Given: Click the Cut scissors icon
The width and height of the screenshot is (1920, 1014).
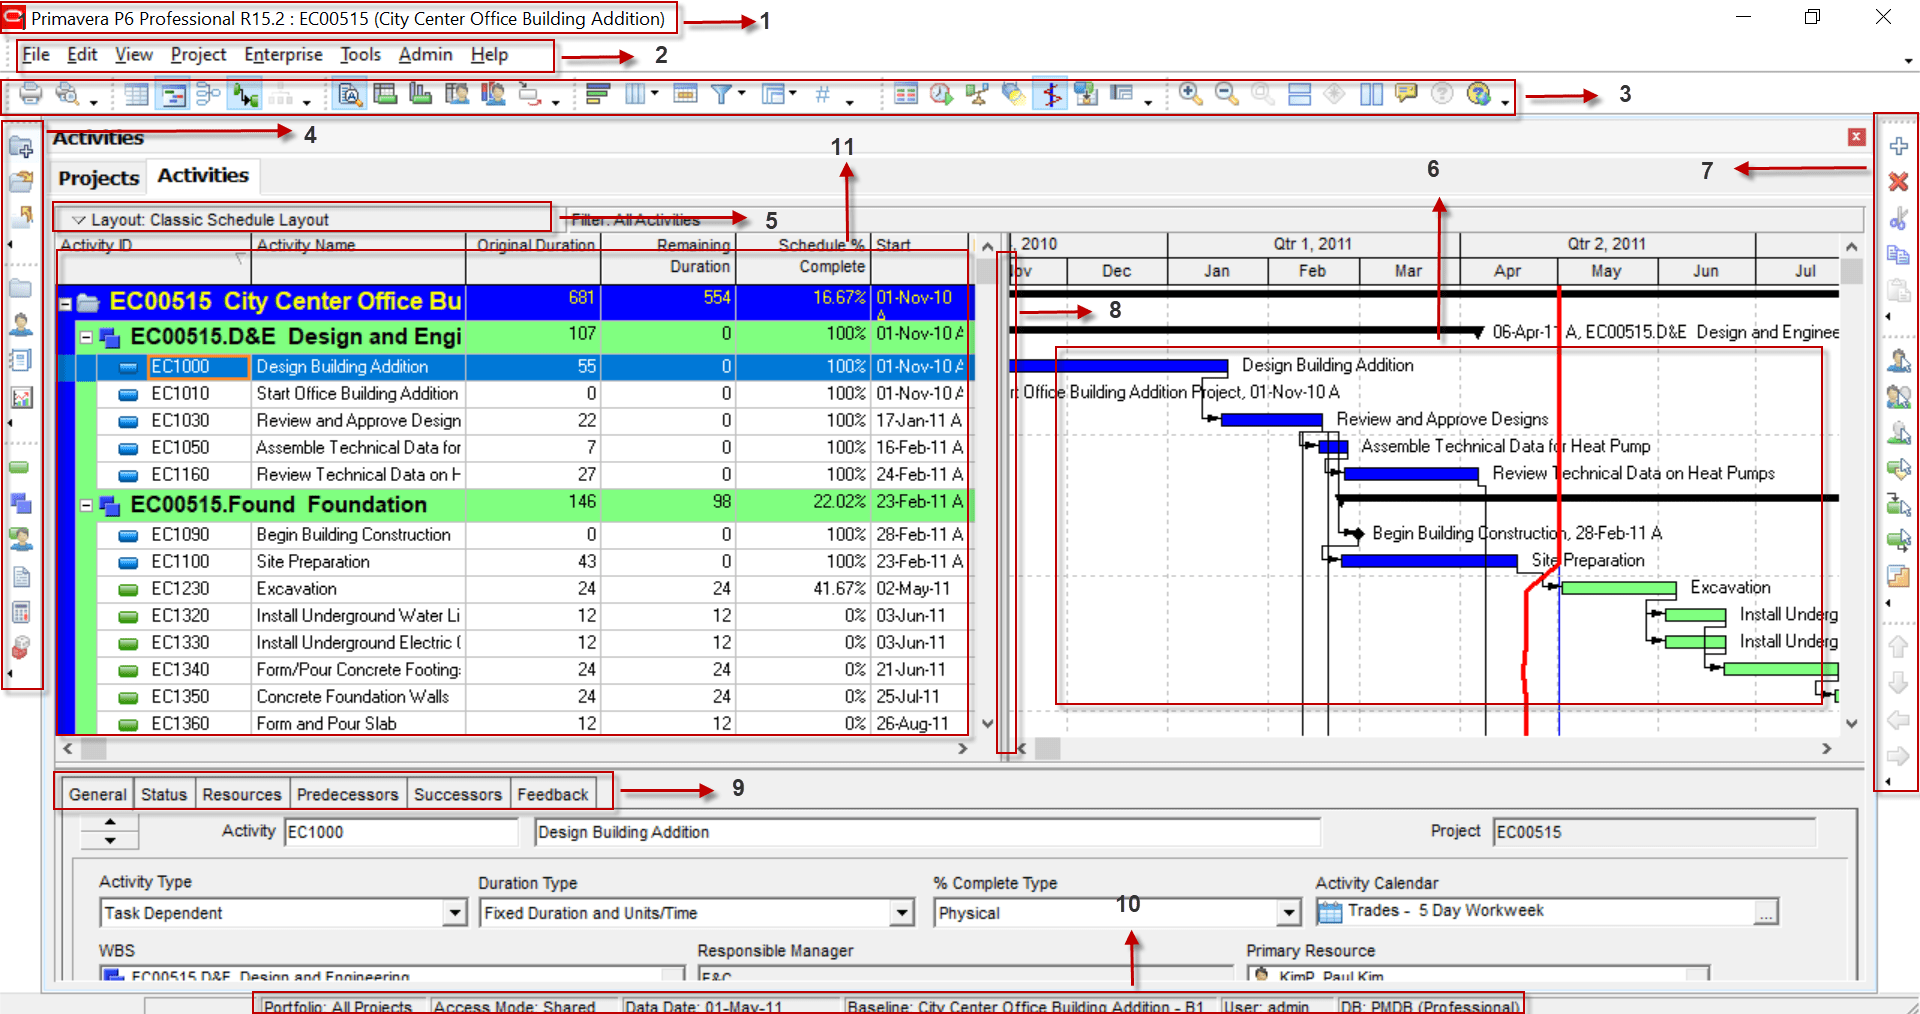Looking at the screenshot, I should pos(1898,218).
